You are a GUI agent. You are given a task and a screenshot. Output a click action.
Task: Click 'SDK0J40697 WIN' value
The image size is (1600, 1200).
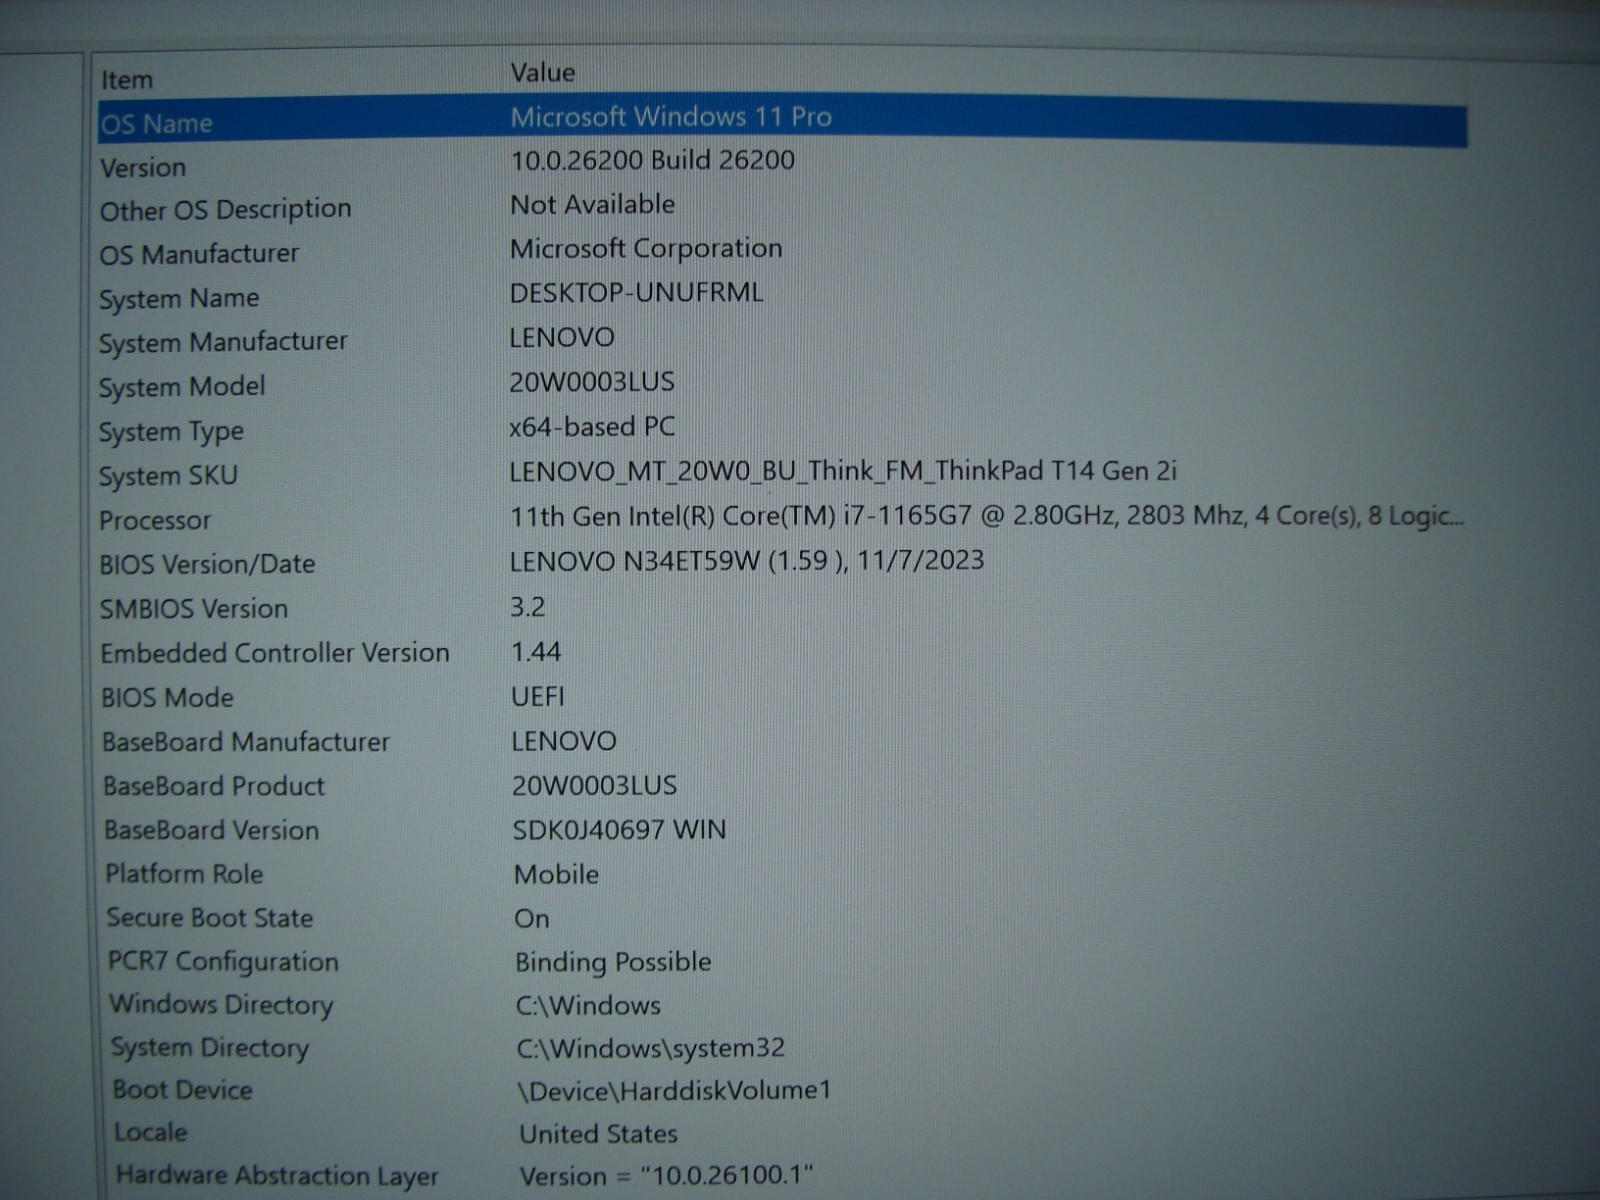619,829
